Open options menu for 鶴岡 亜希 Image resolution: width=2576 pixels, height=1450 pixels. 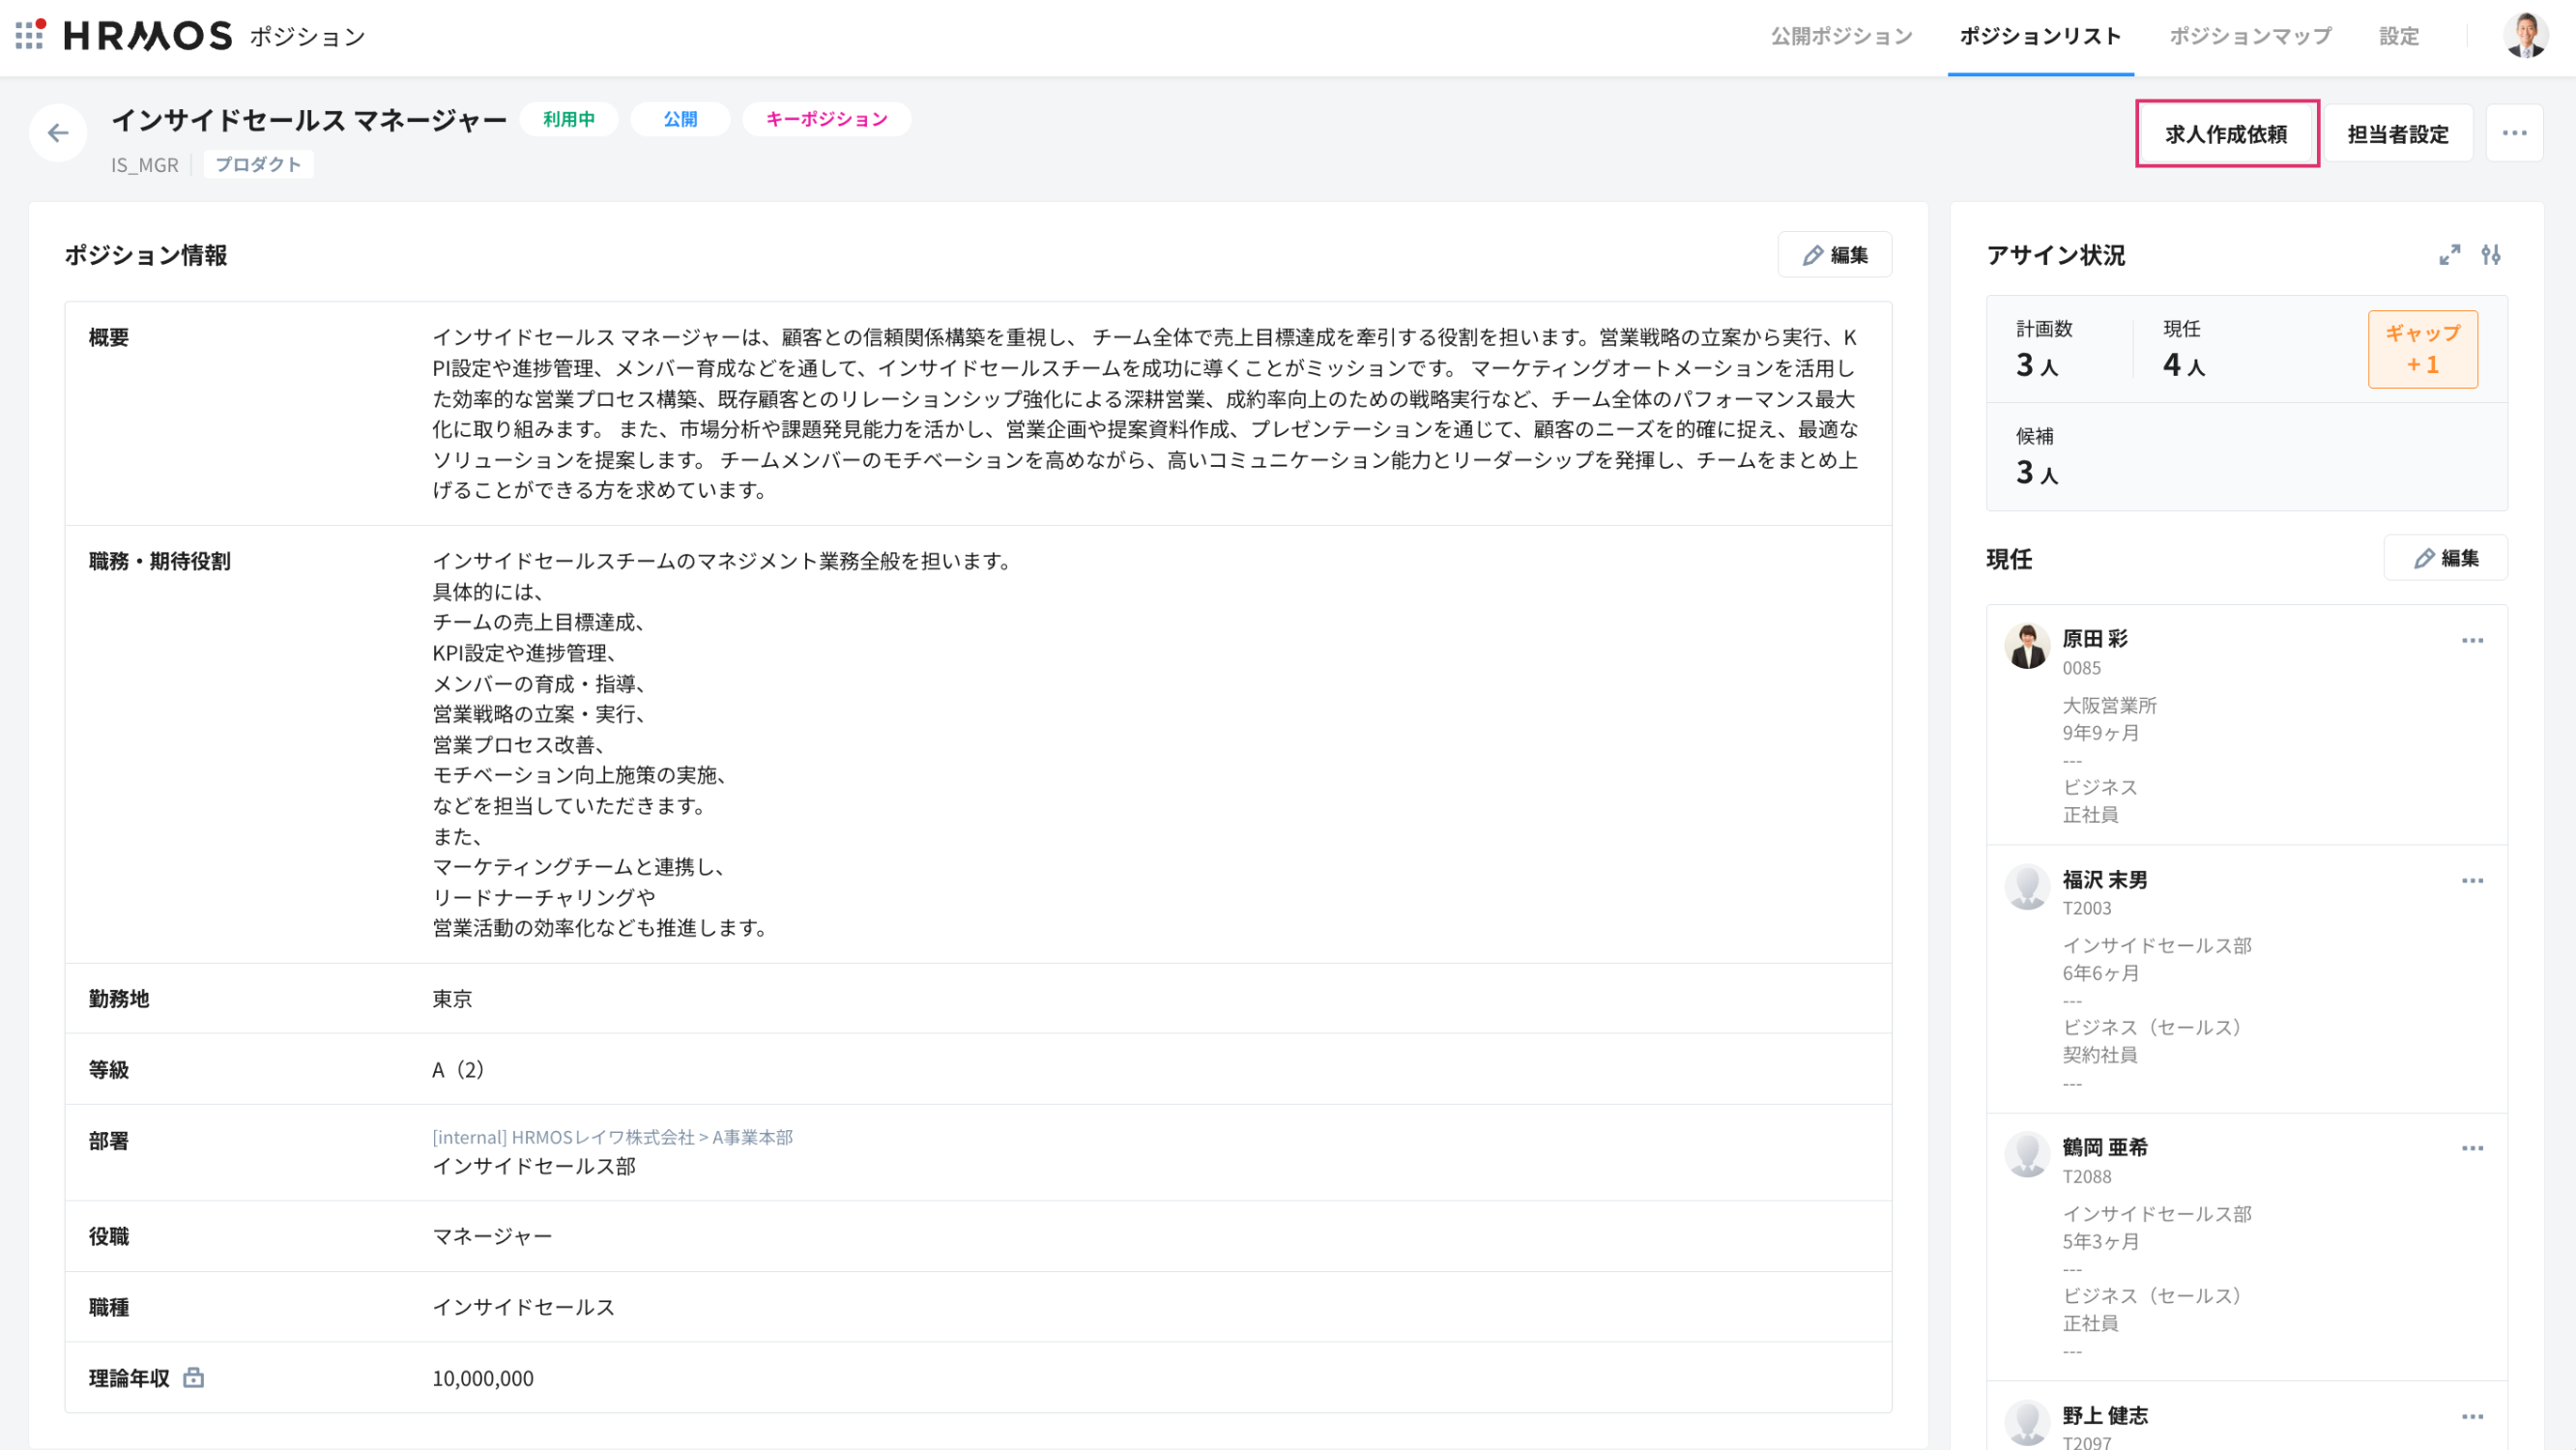(x=2472, y=1149)
